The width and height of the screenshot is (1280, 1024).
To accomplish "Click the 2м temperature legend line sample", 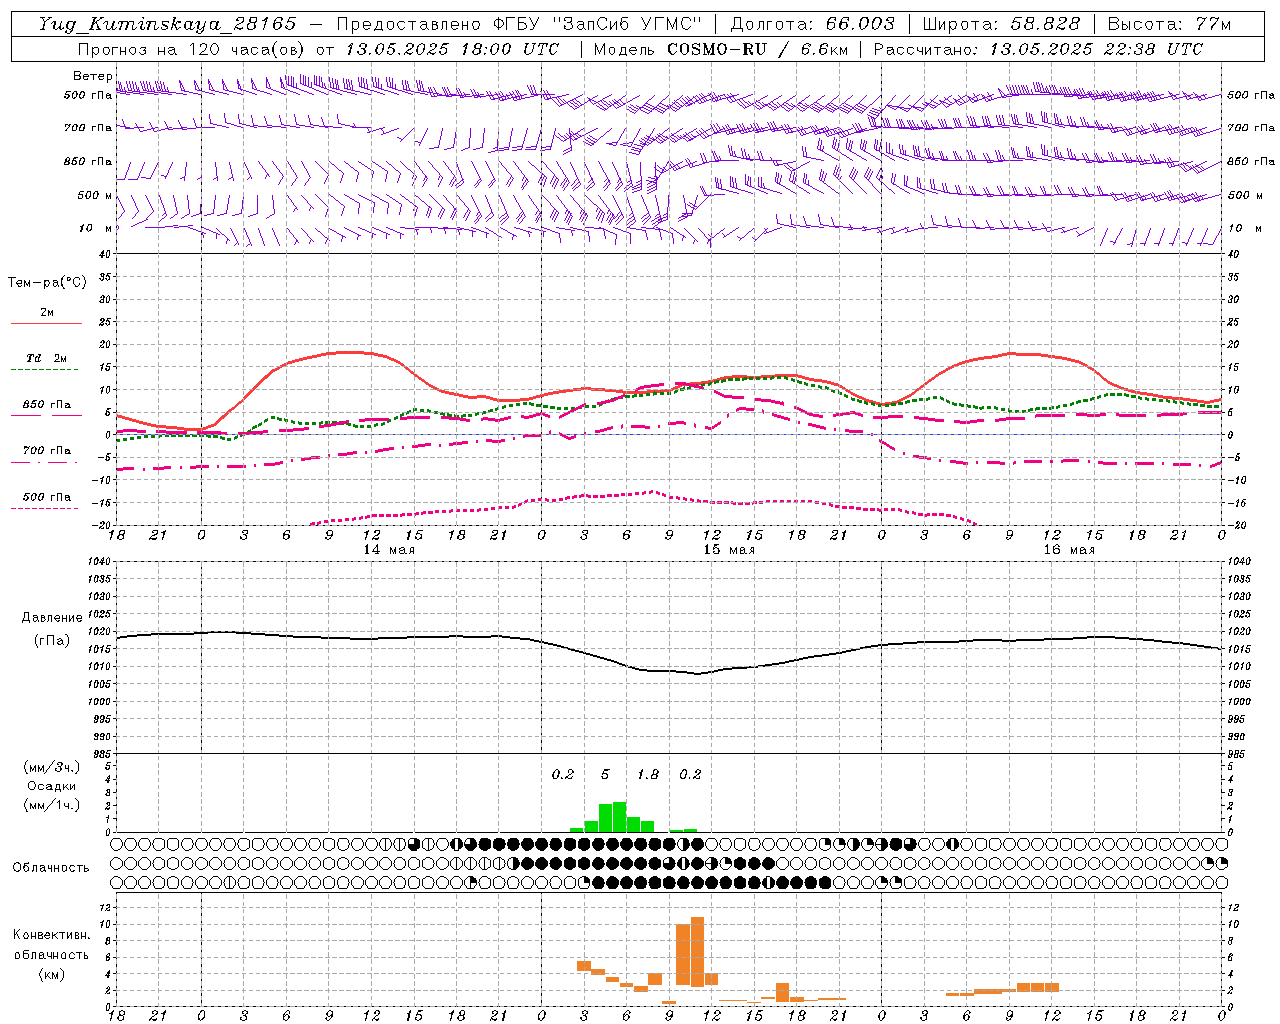I will (46, 323).
